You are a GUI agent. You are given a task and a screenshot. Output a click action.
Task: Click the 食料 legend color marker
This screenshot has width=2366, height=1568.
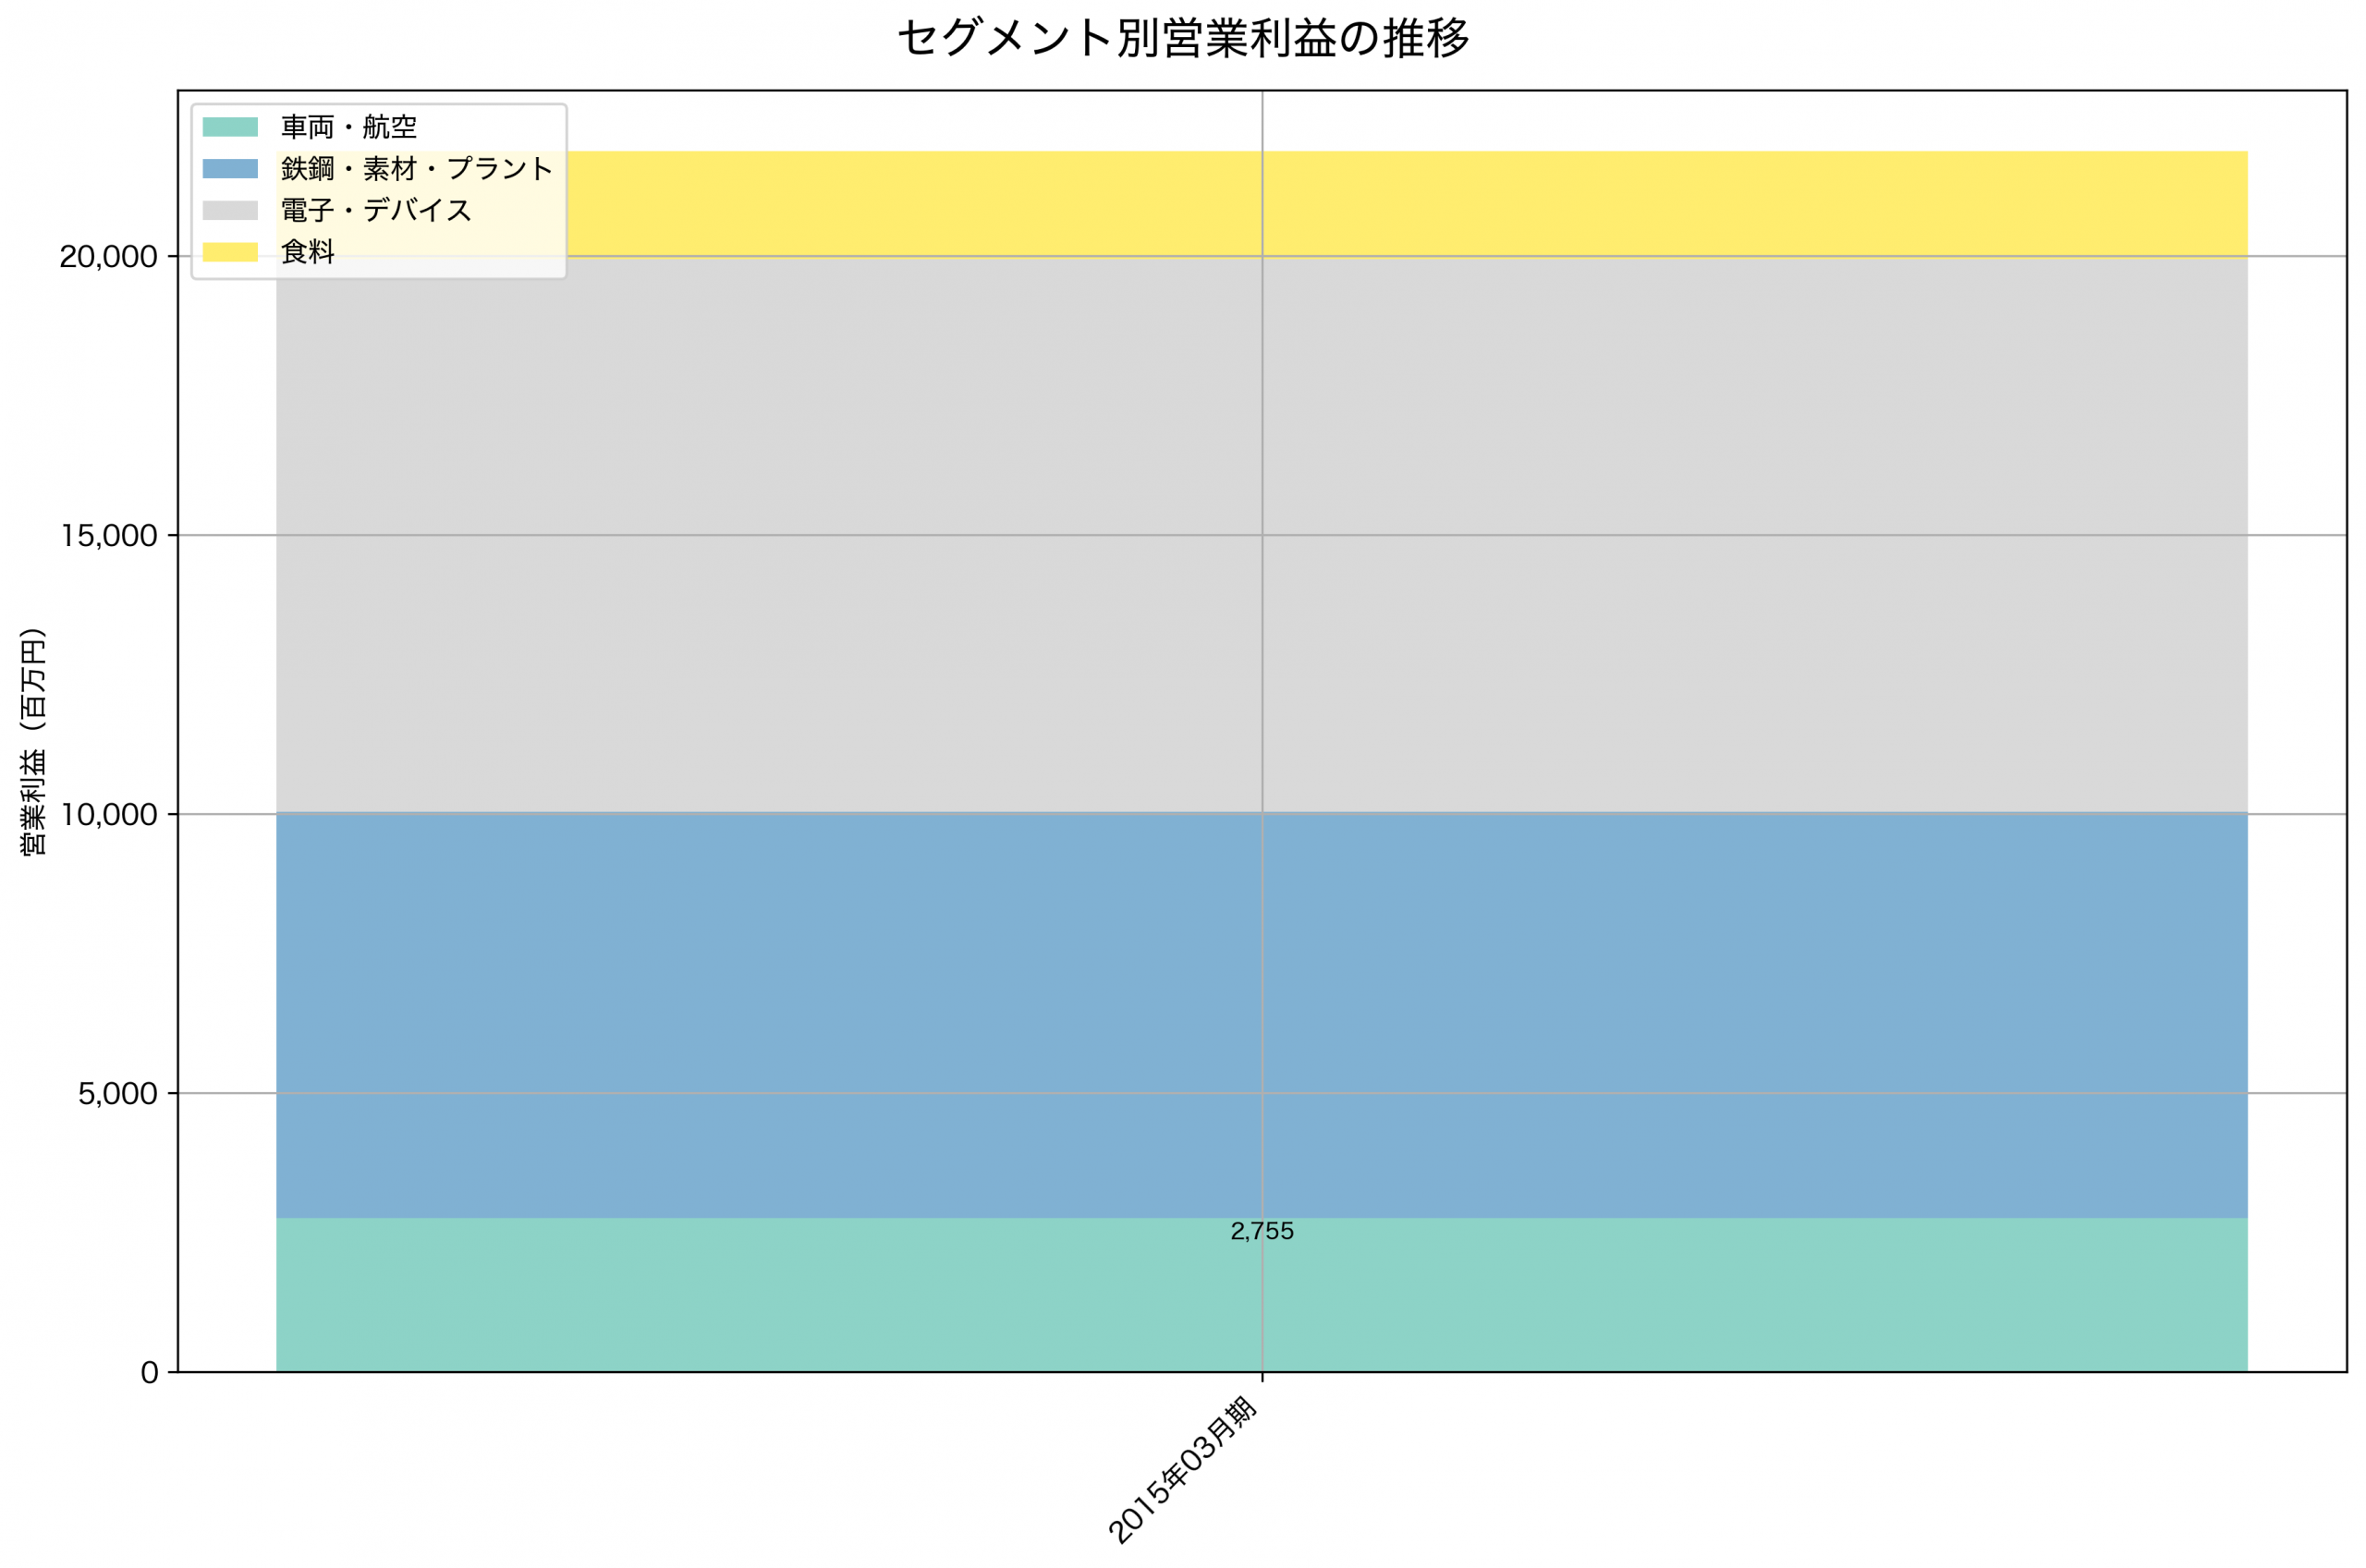click(231, 254)
